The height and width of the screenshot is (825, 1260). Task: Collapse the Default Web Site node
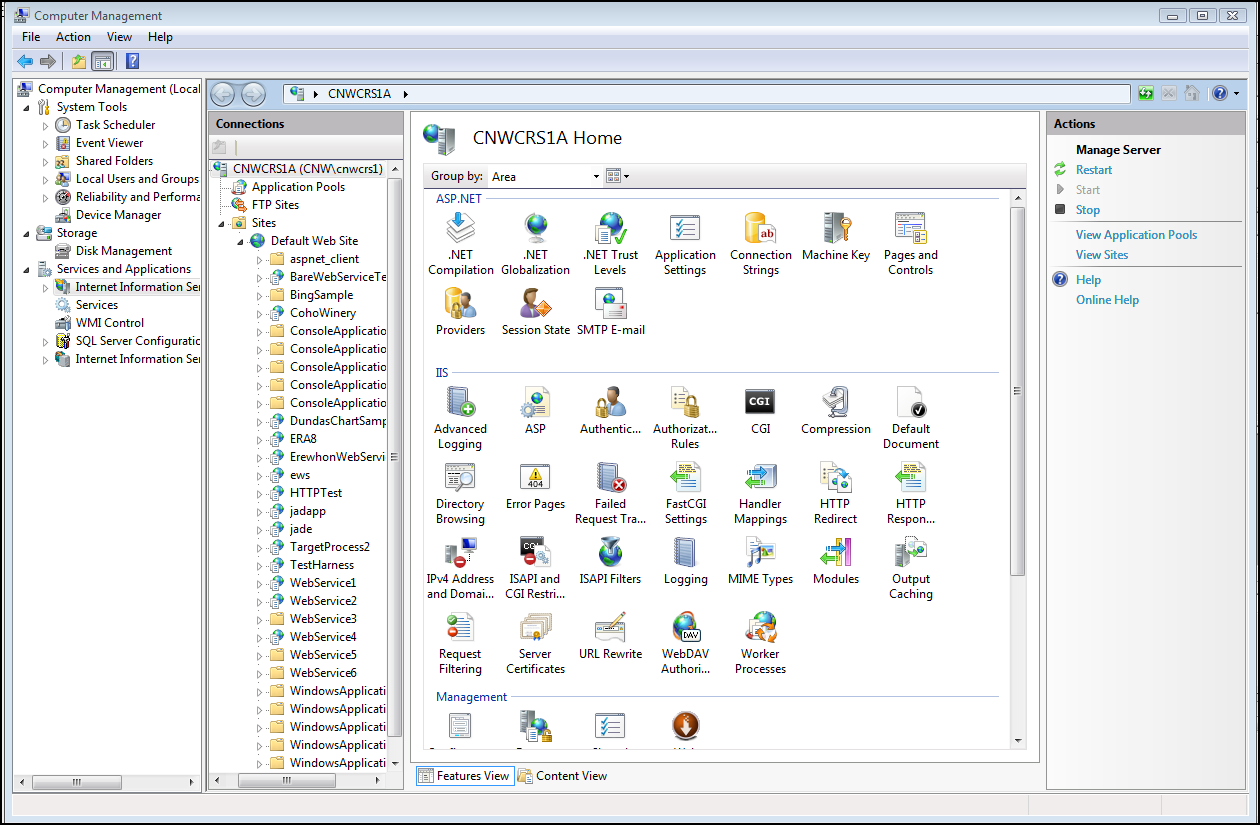coord(241,242)
